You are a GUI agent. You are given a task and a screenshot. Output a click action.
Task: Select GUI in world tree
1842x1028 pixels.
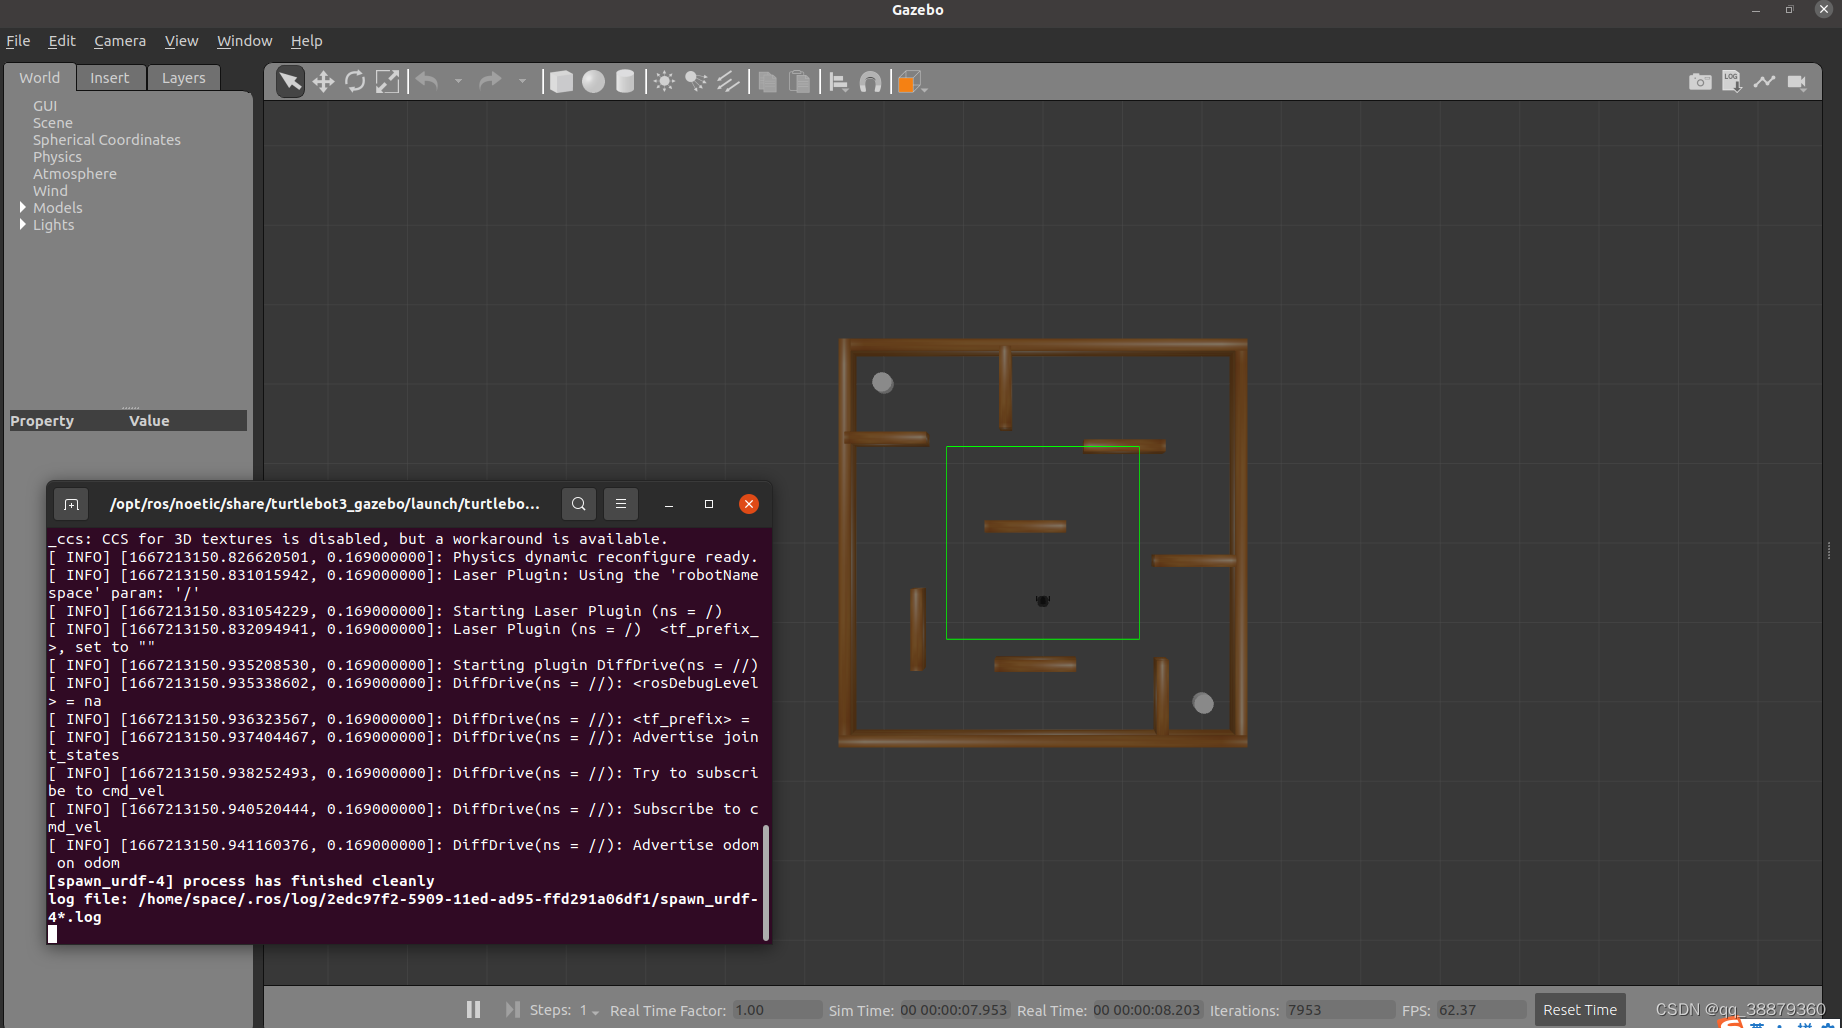(45, 106)
